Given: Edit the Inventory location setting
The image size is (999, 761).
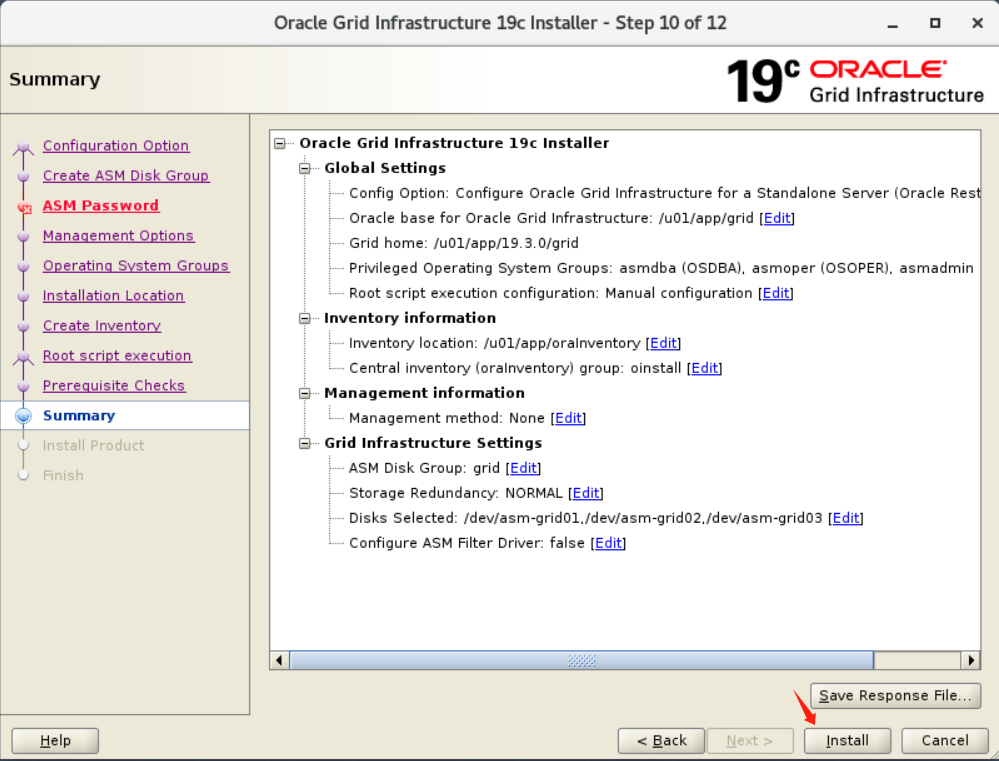Looking at the screenshot, I should pyautogui.click(x=663, y=344).
